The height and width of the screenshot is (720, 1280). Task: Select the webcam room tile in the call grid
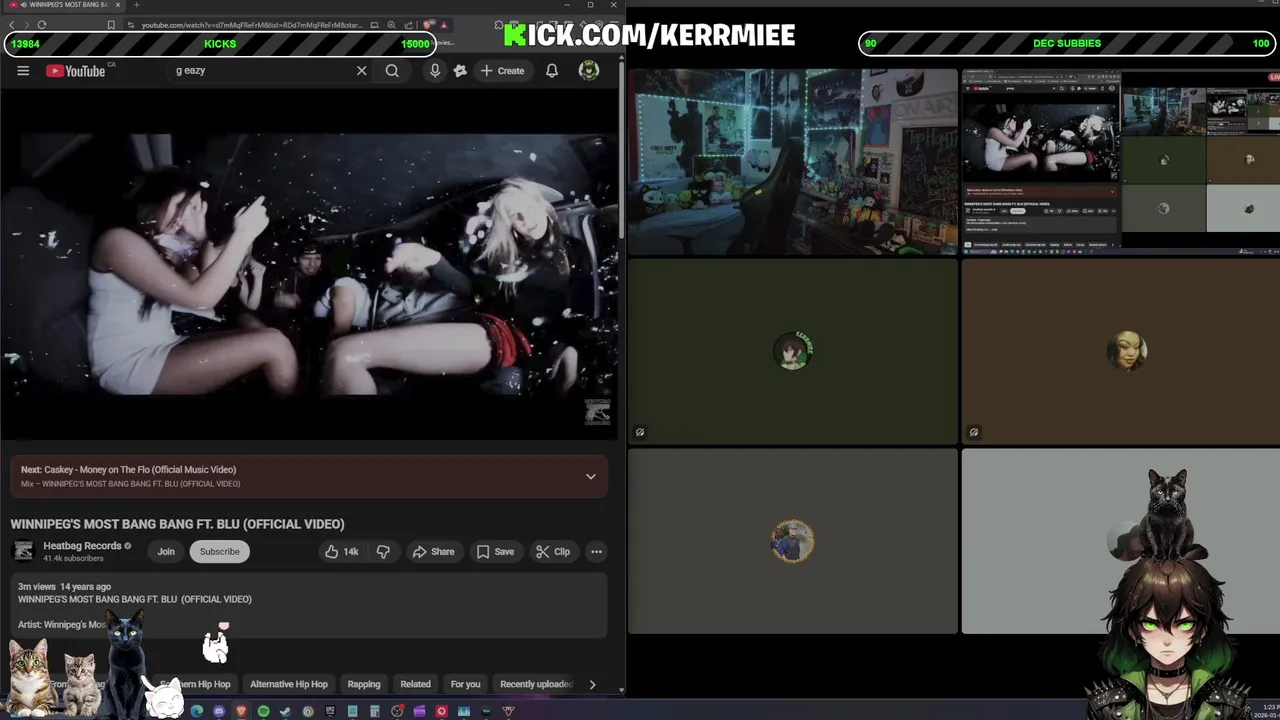(793, 161)
